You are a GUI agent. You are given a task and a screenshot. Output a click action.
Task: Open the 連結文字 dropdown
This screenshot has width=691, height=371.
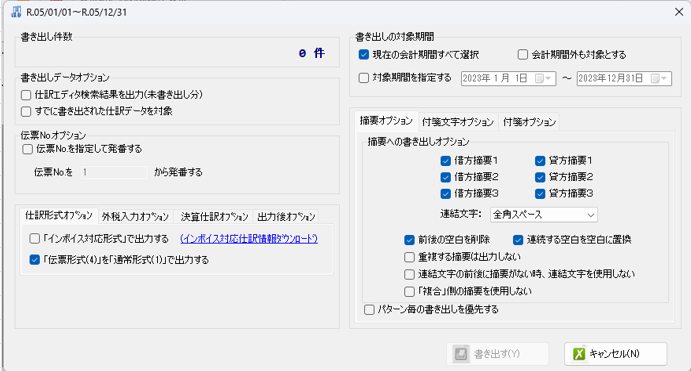coord(544,215)
